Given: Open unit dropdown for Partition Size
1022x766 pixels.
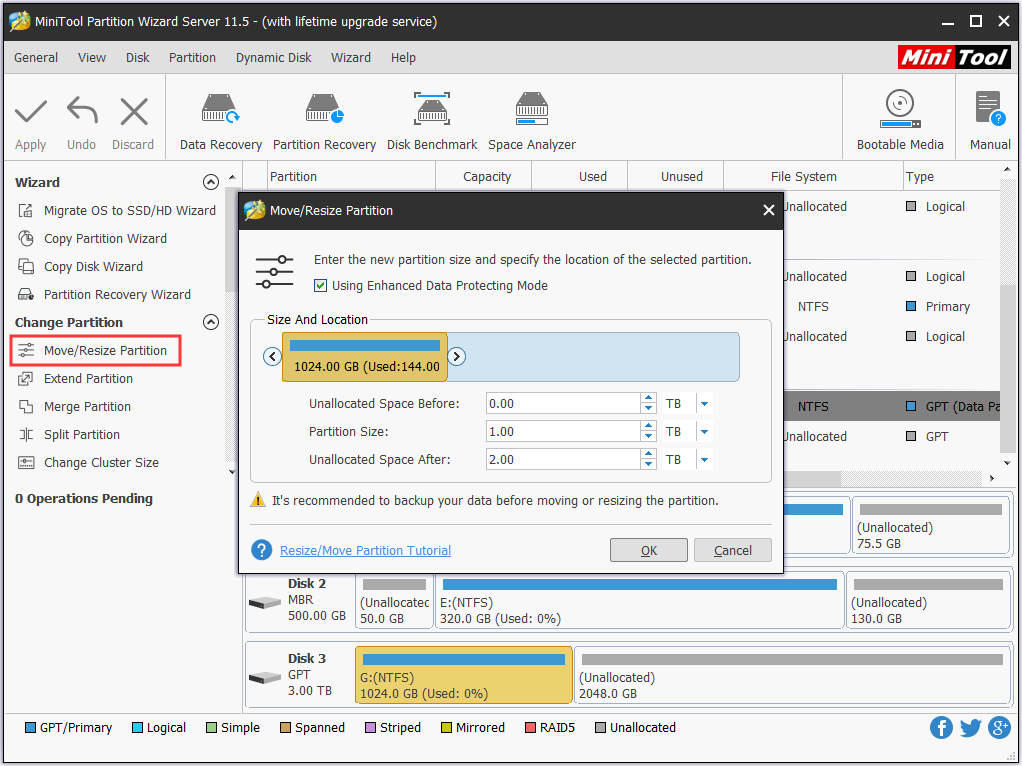Looking at the screenshot, I should point(705,432).
